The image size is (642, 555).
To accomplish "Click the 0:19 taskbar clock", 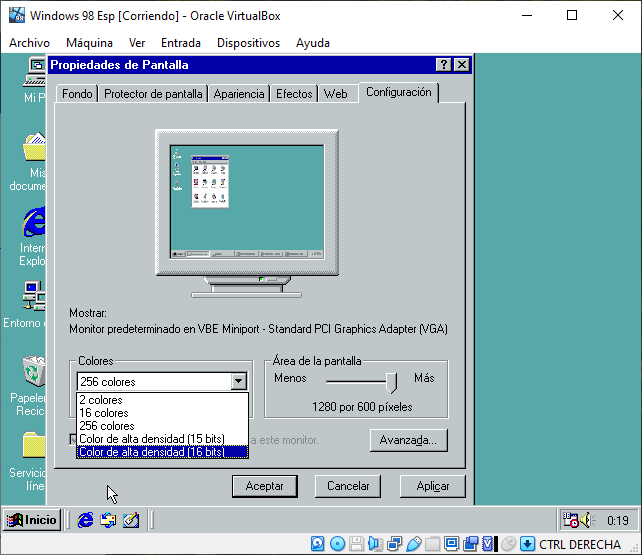I will tap(617, 521).
